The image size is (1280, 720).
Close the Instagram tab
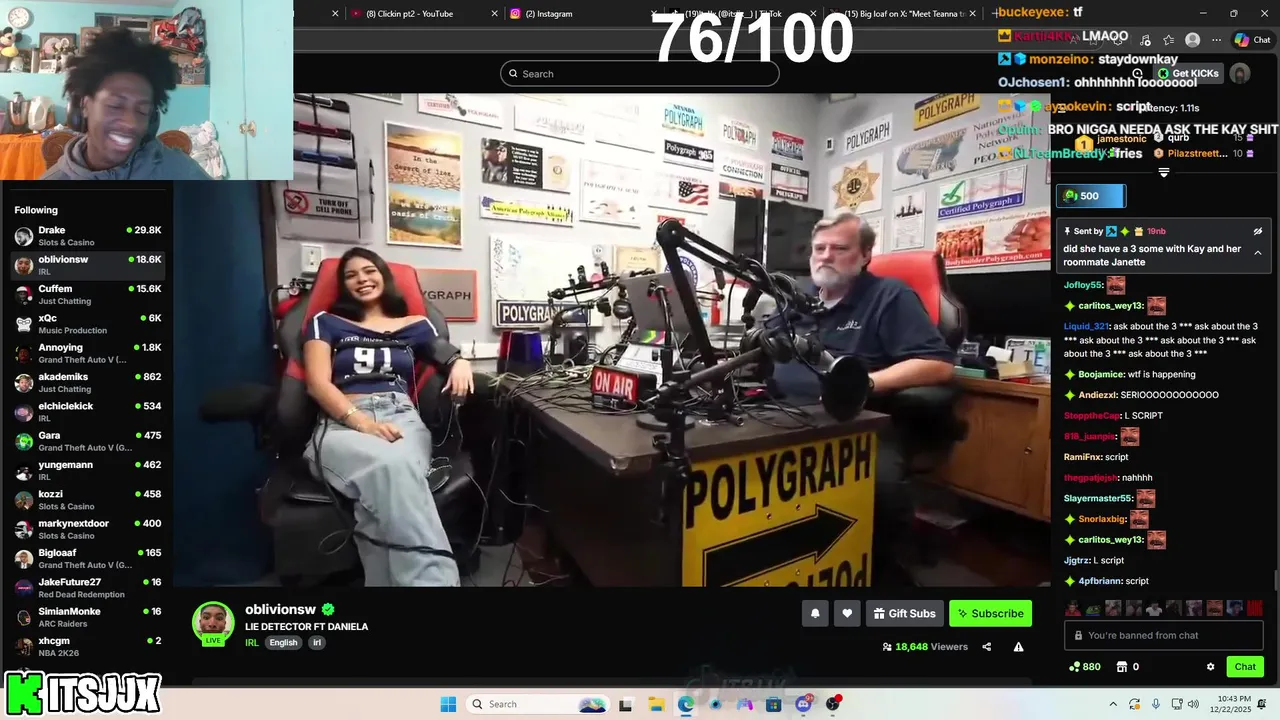tap(654, 13)
